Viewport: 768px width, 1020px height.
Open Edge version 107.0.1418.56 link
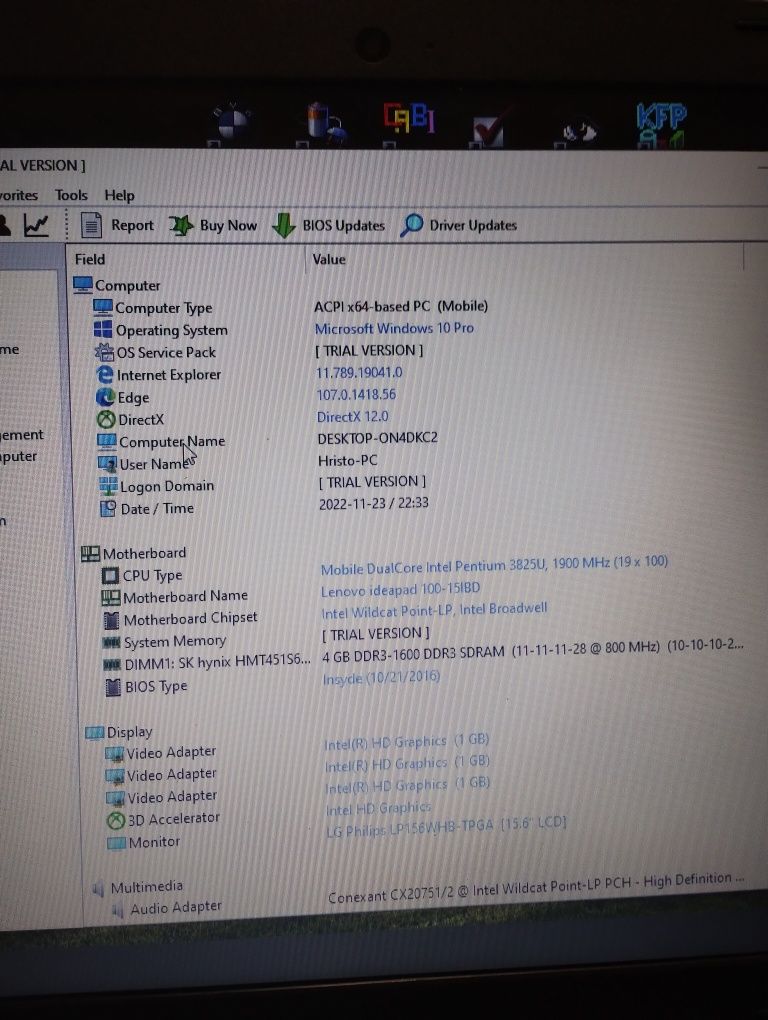[x=356, y=394]
